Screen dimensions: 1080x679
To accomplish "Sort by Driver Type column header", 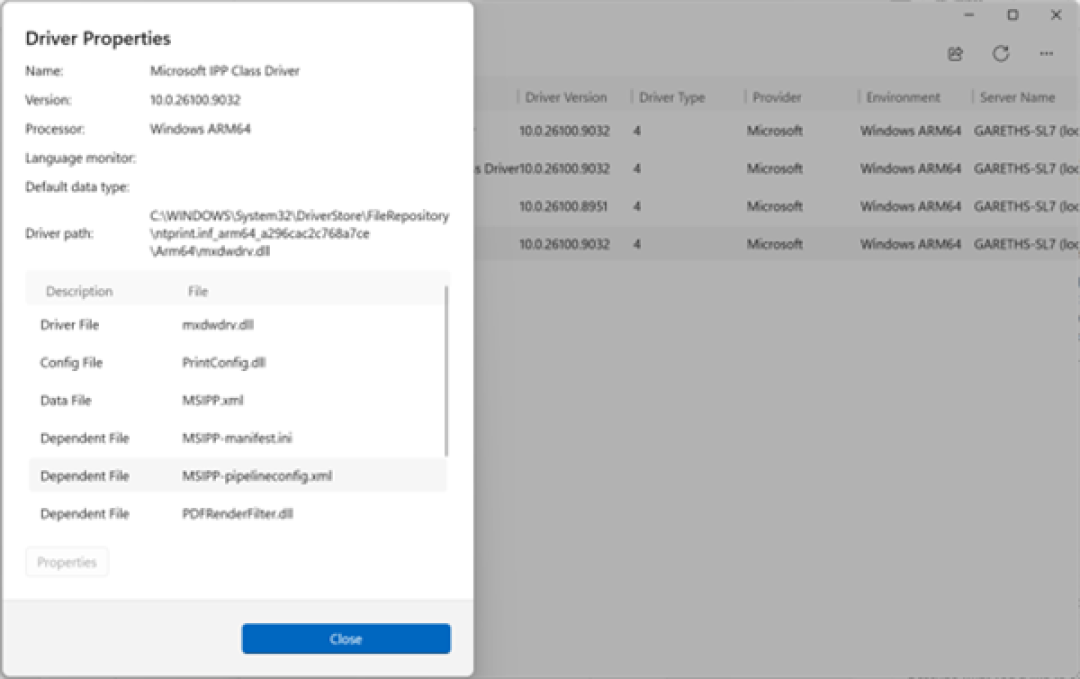I will click(672, 97).
